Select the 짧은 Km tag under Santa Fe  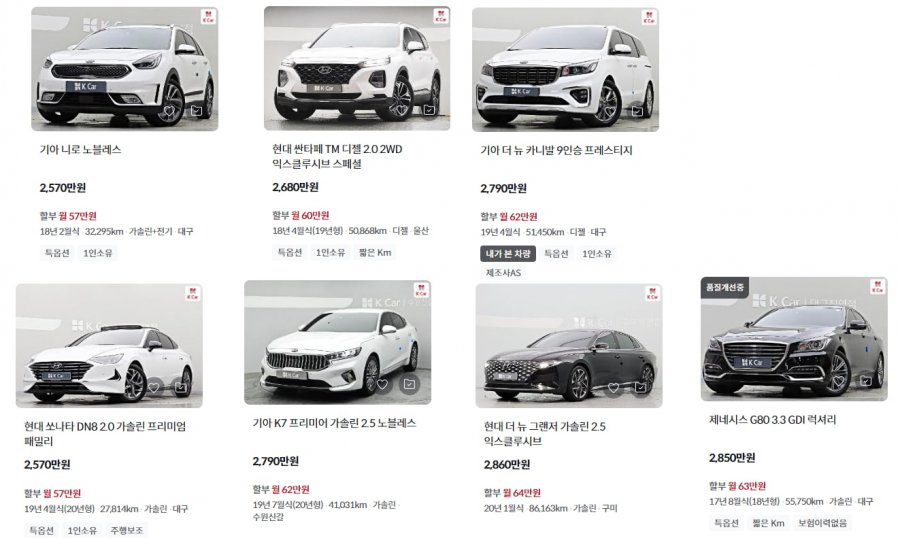[x=375, y=252]
